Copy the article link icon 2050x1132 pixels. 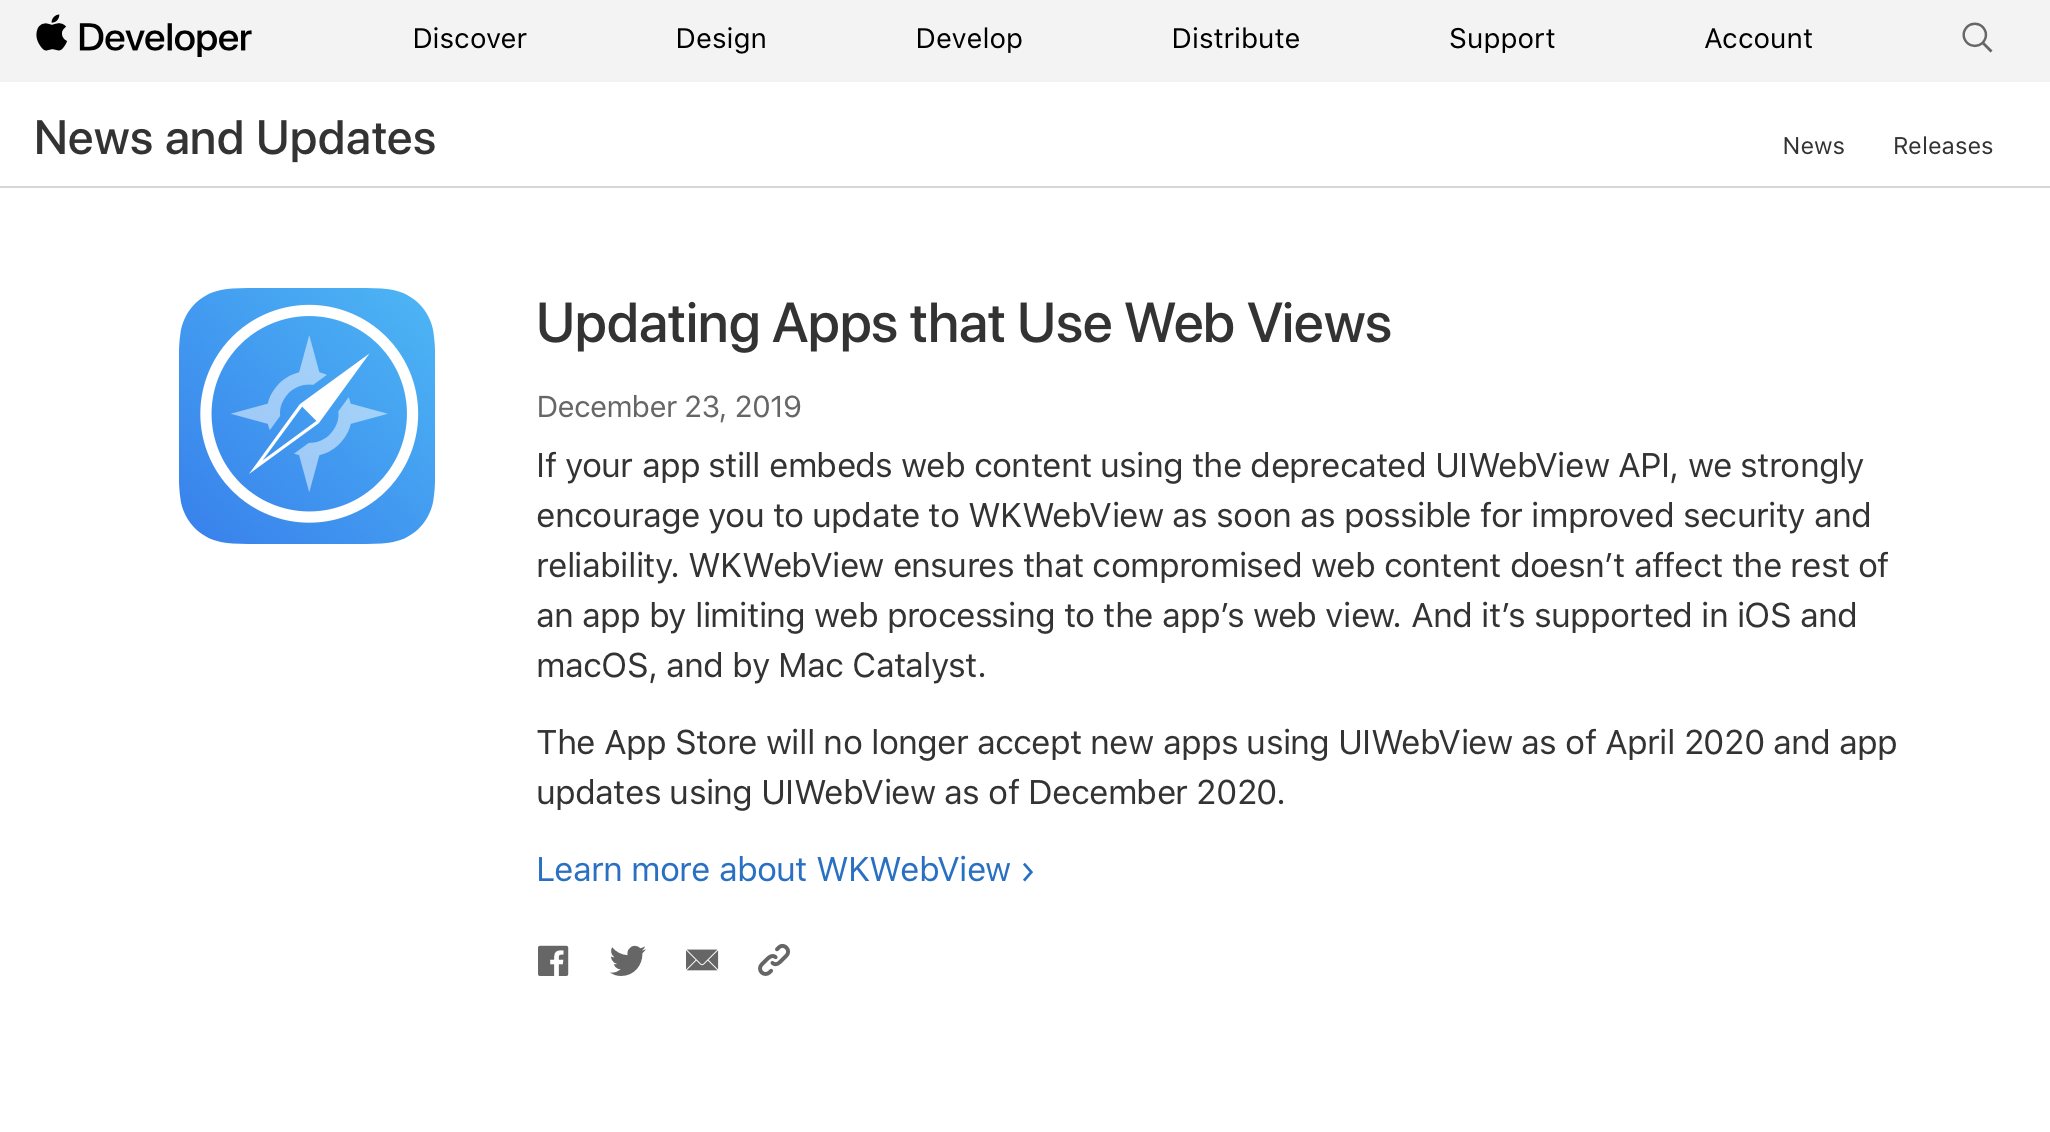(x=774, y=960)
